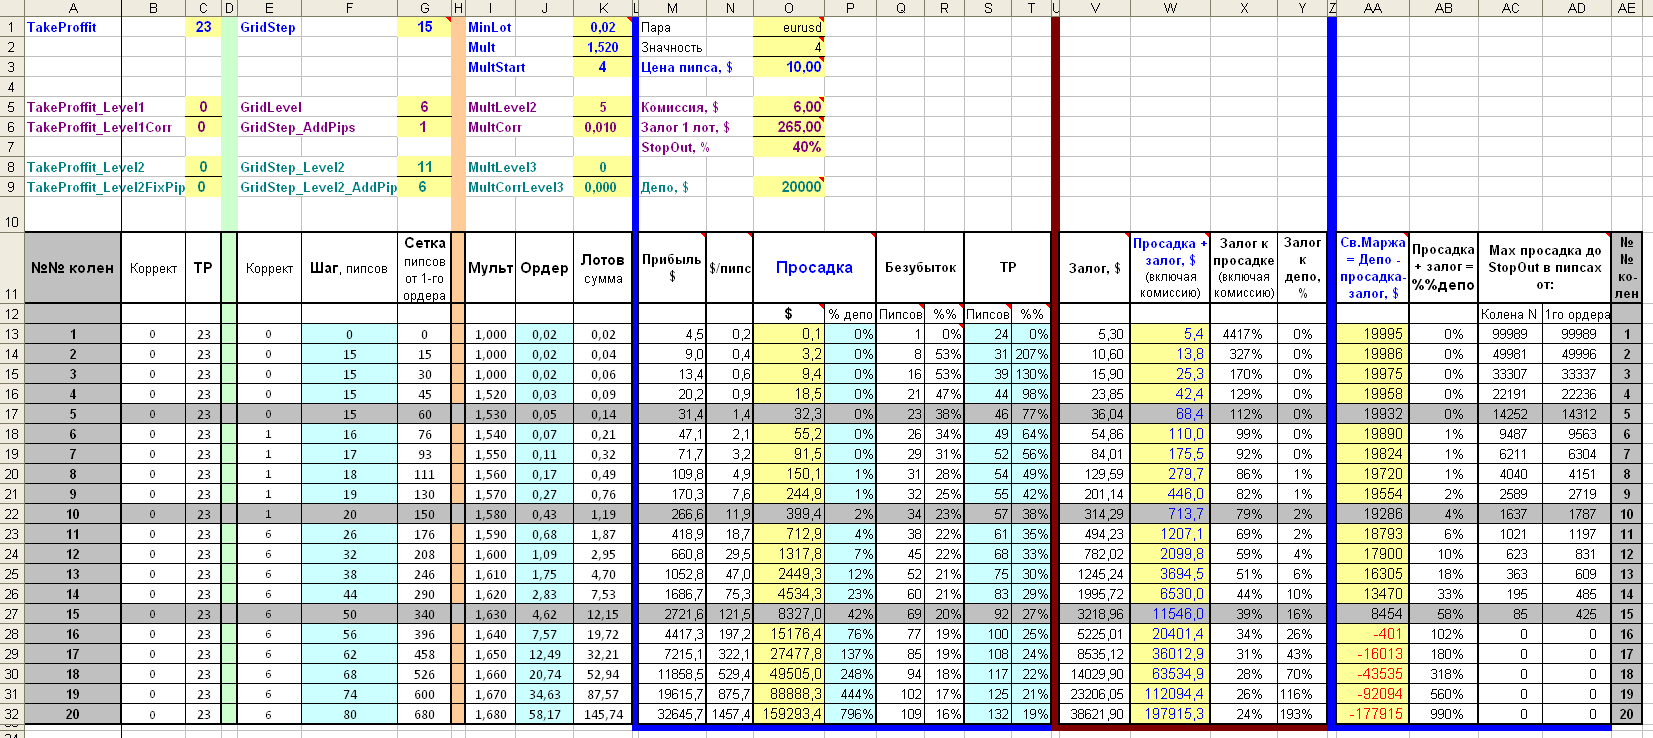
Task: Click column header AD
Action: [1577, 8]
